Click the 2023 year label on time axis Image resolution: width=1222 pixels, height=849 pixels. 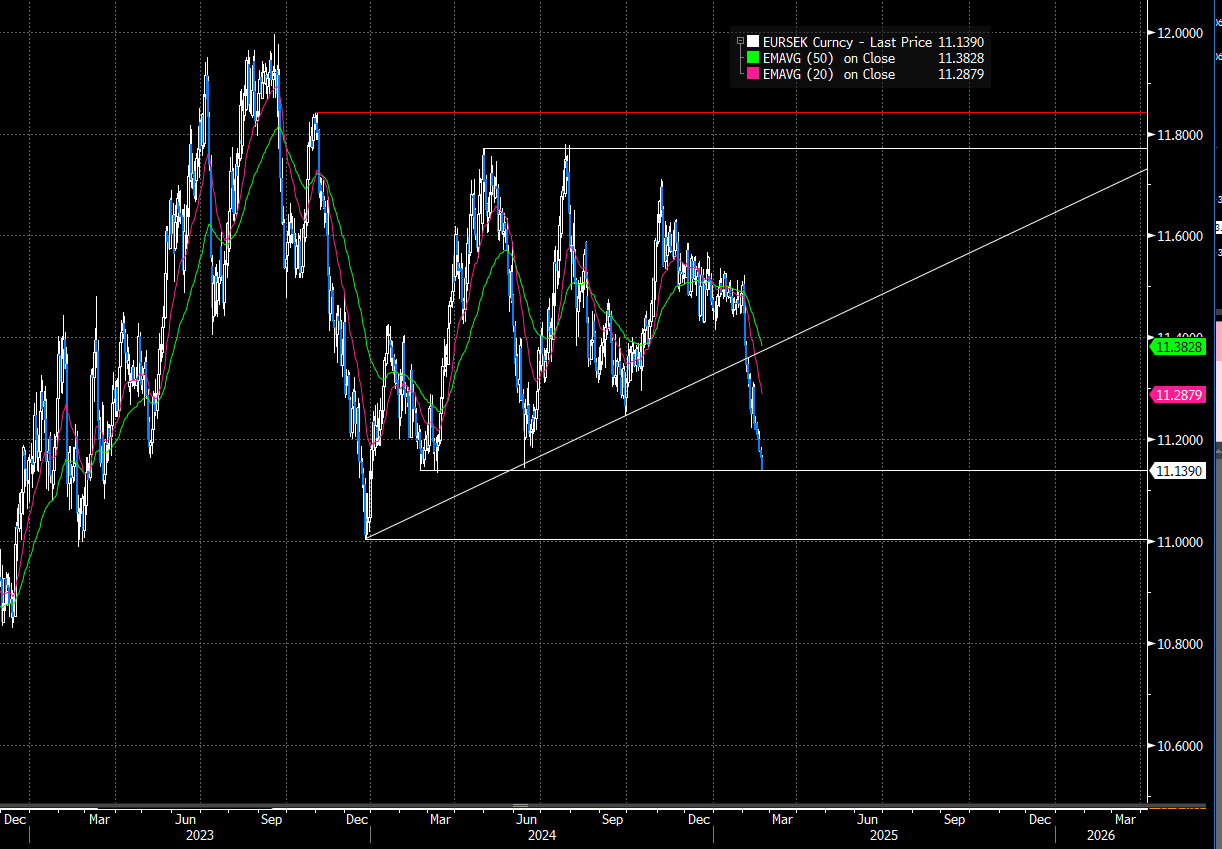click(199, 833)
